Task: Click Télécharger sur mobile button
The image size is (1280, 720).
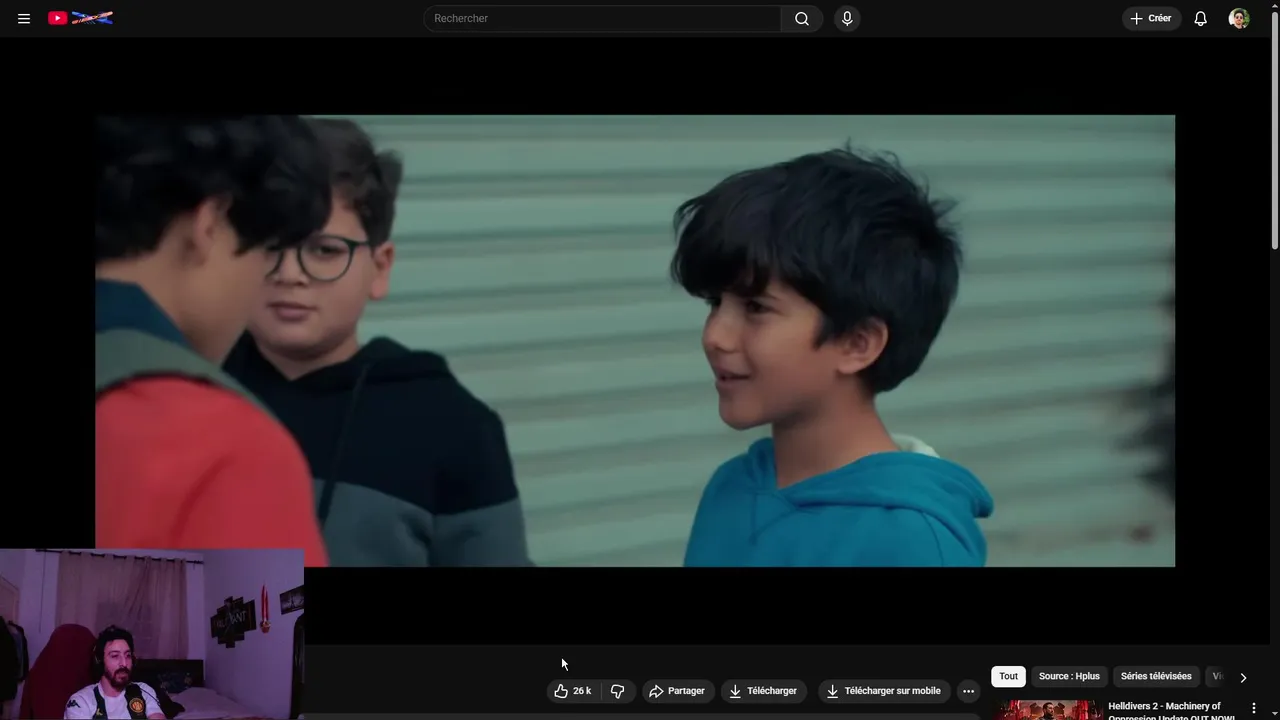Action: pos(884,691)
